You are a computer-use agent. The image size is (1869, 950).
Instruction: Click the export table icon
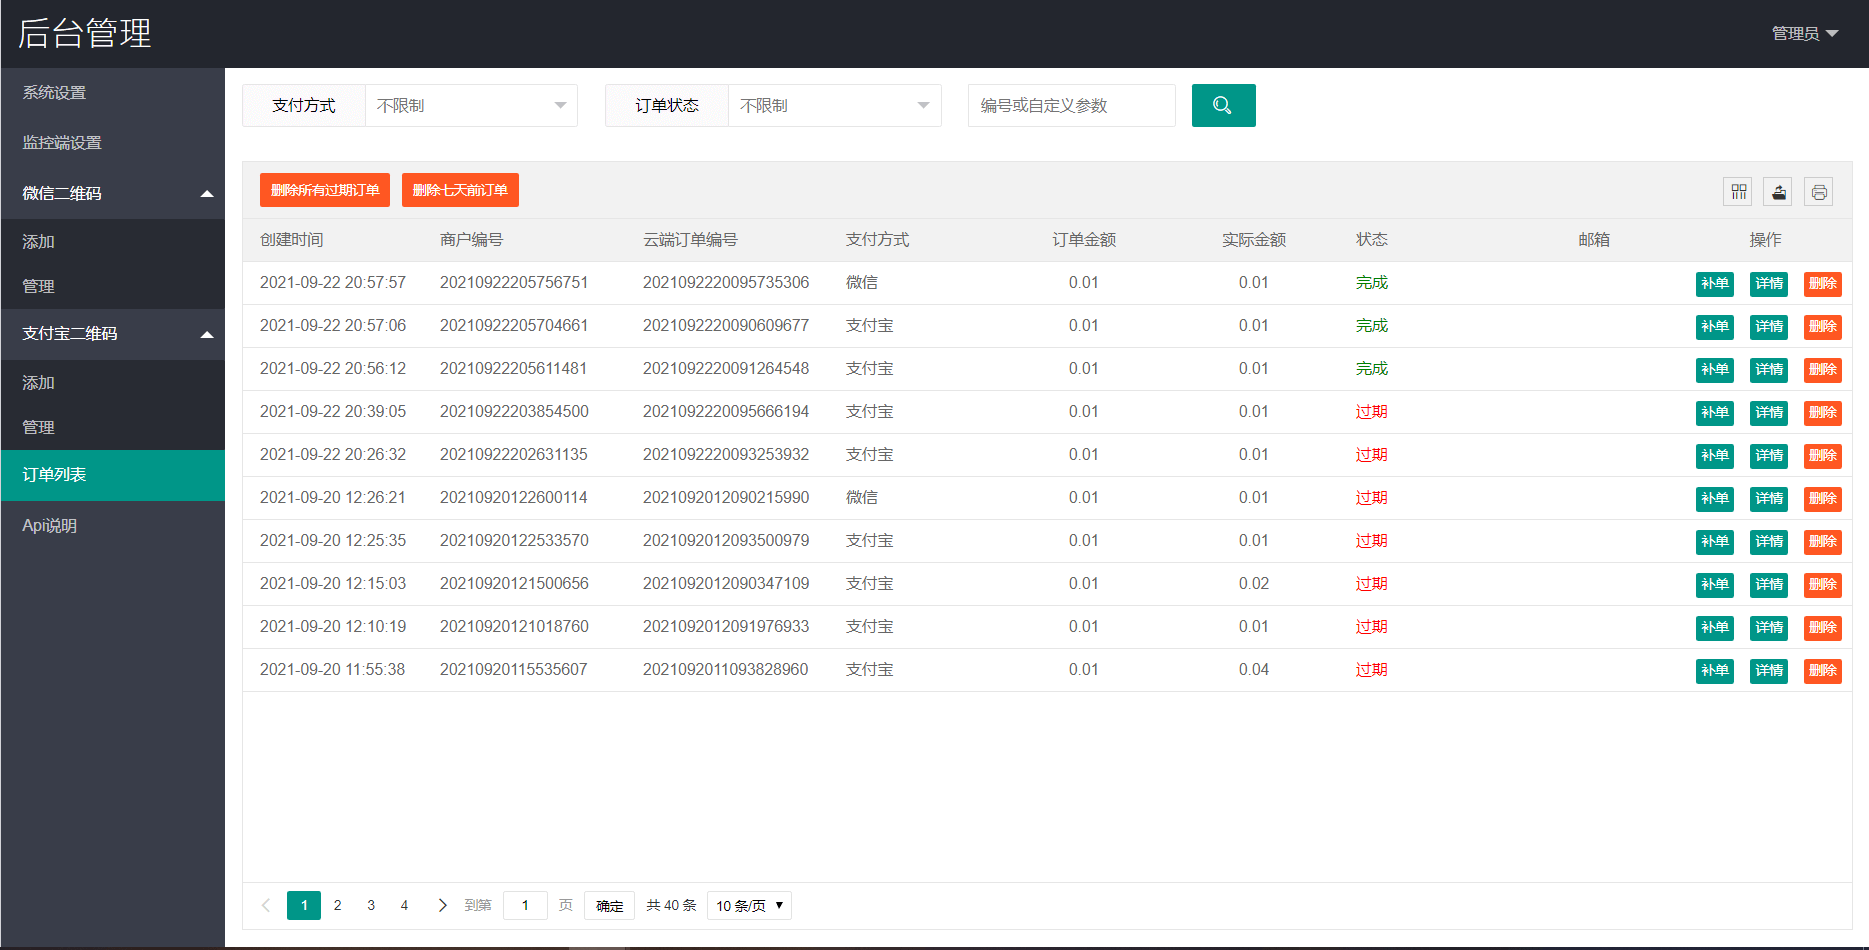(1778, 192)
